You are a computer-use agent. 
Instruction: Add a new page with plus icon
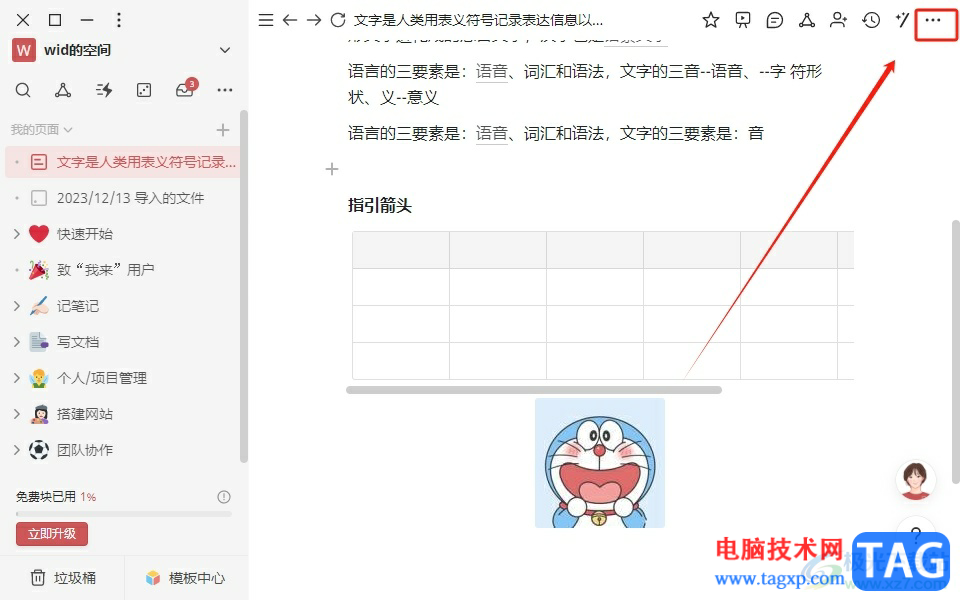(x=223, y=130)
